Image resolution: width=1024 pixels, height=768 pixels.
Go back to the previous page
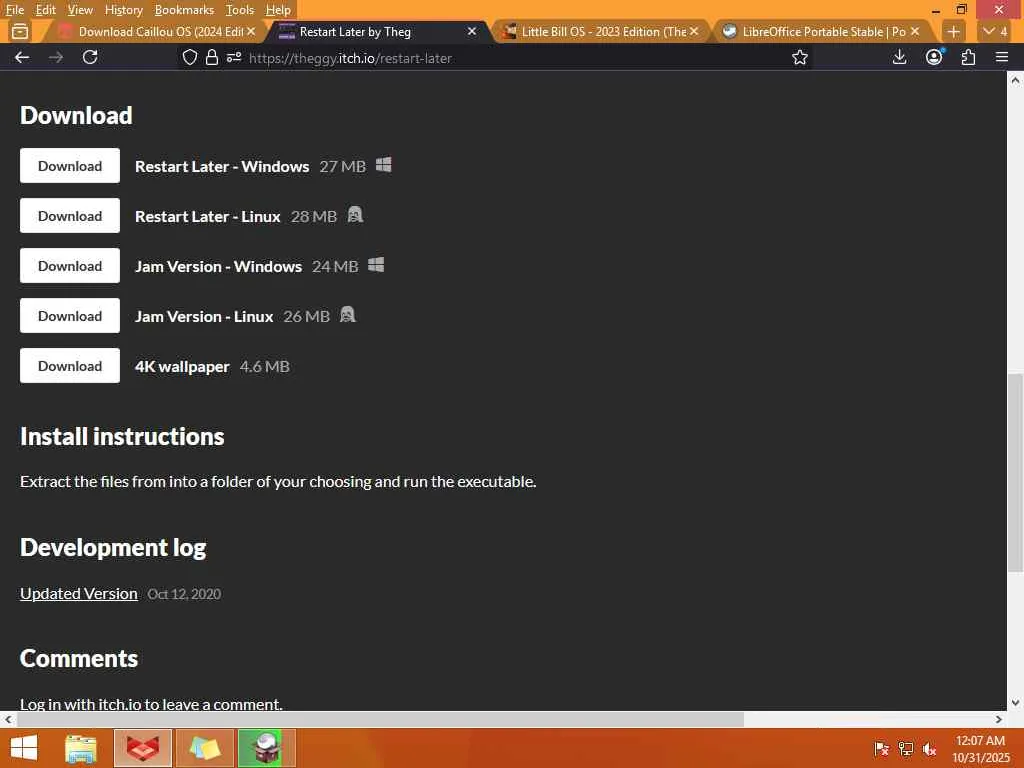pos(22,57)
